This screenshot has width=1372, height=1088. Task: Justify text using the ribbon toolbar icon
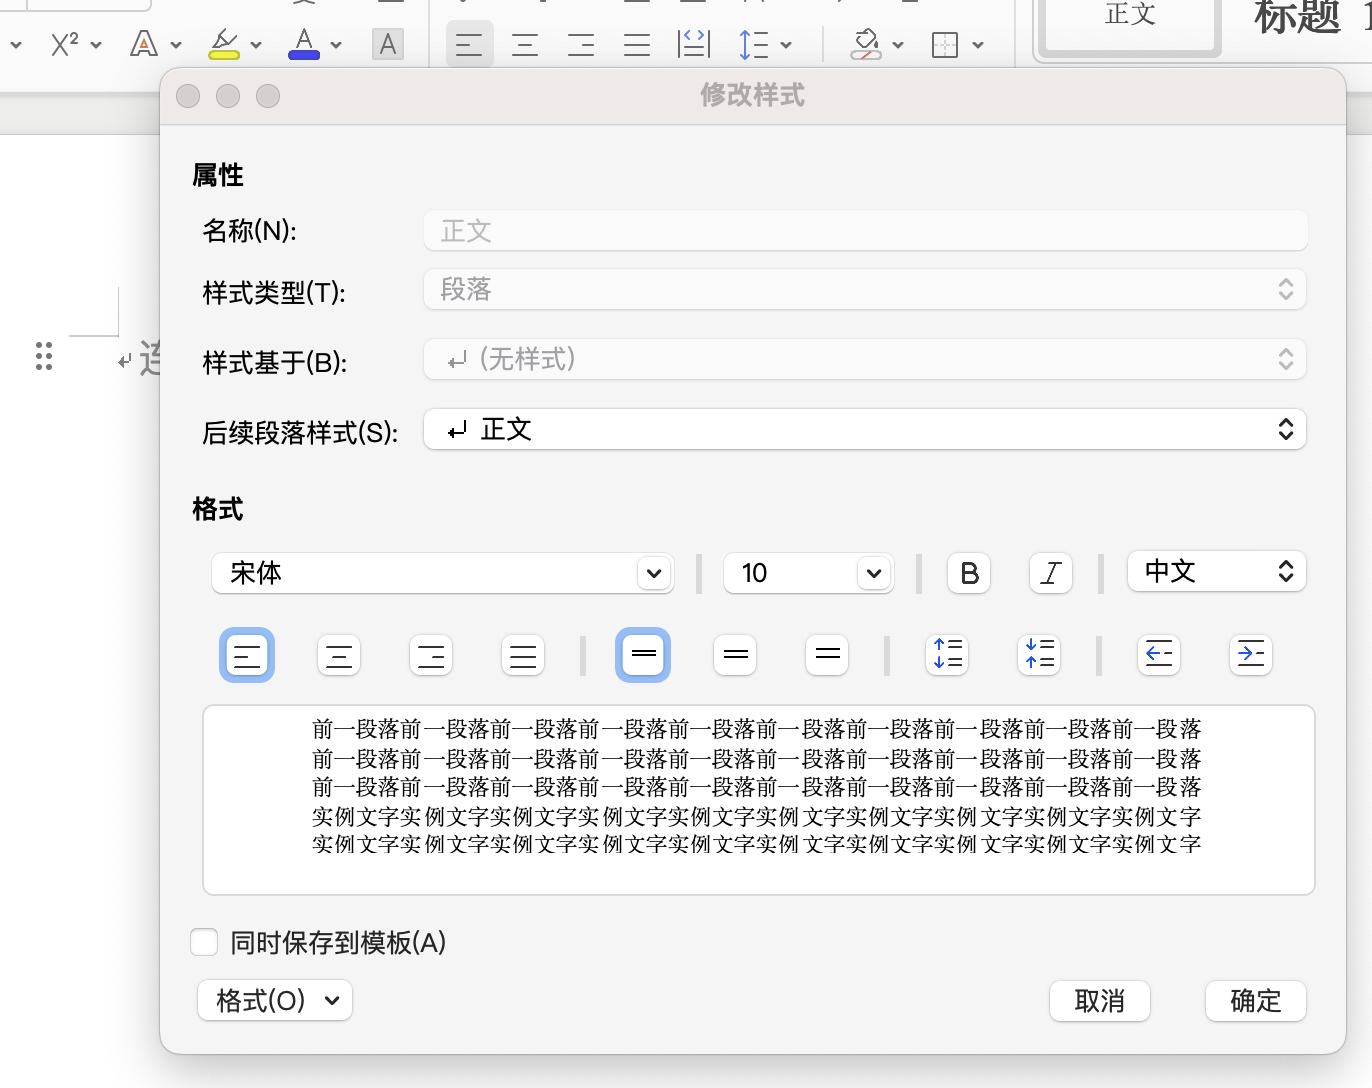click(637, 45)
